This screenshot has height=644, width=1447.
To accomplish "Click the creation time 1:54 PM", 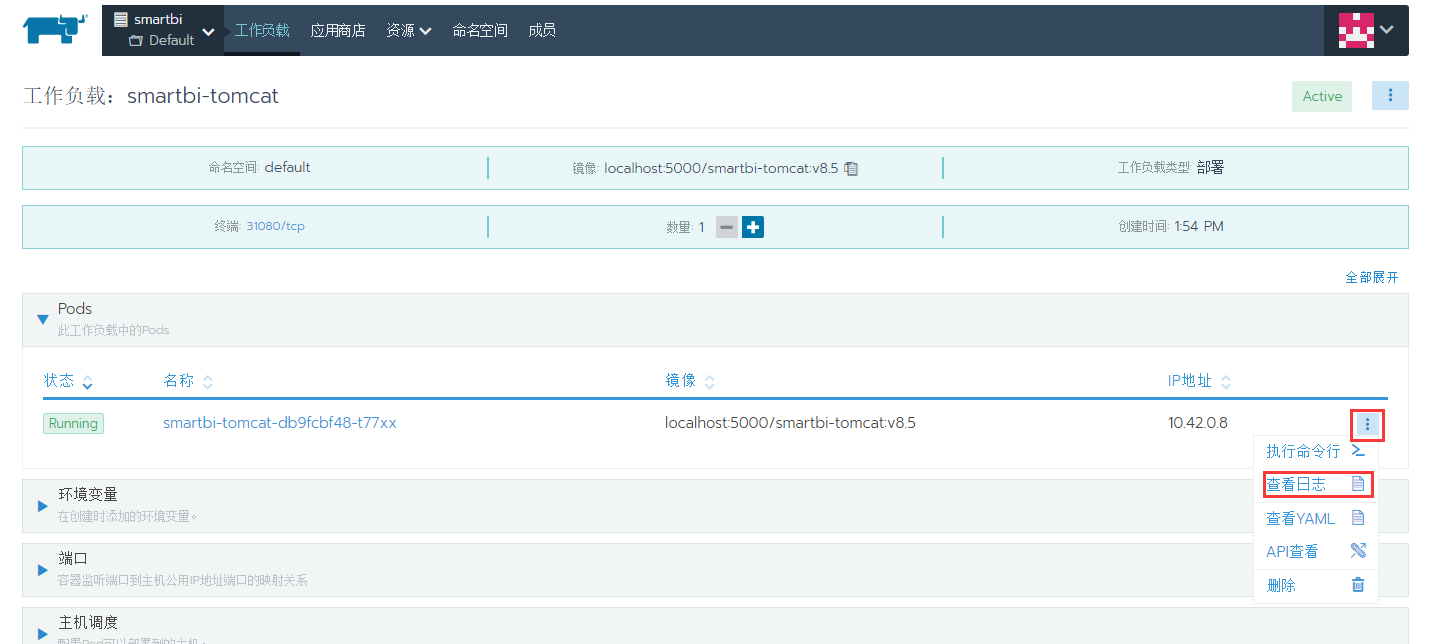I will coord(1199,227).
